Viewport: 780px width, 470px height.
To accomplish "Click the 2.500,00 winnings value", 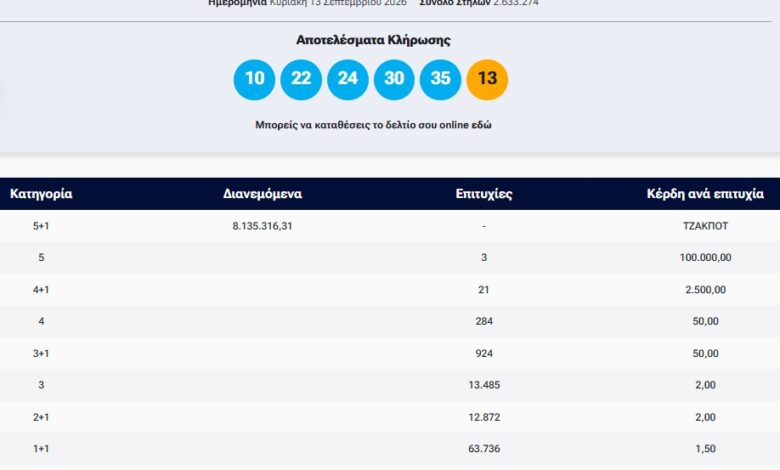I will [705, 289].
